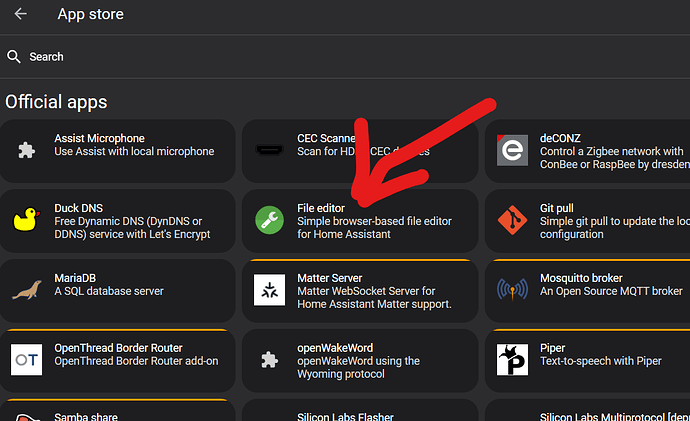Click the search magnifier icon
Screen dimensions: 690x421
coord(14,56)
